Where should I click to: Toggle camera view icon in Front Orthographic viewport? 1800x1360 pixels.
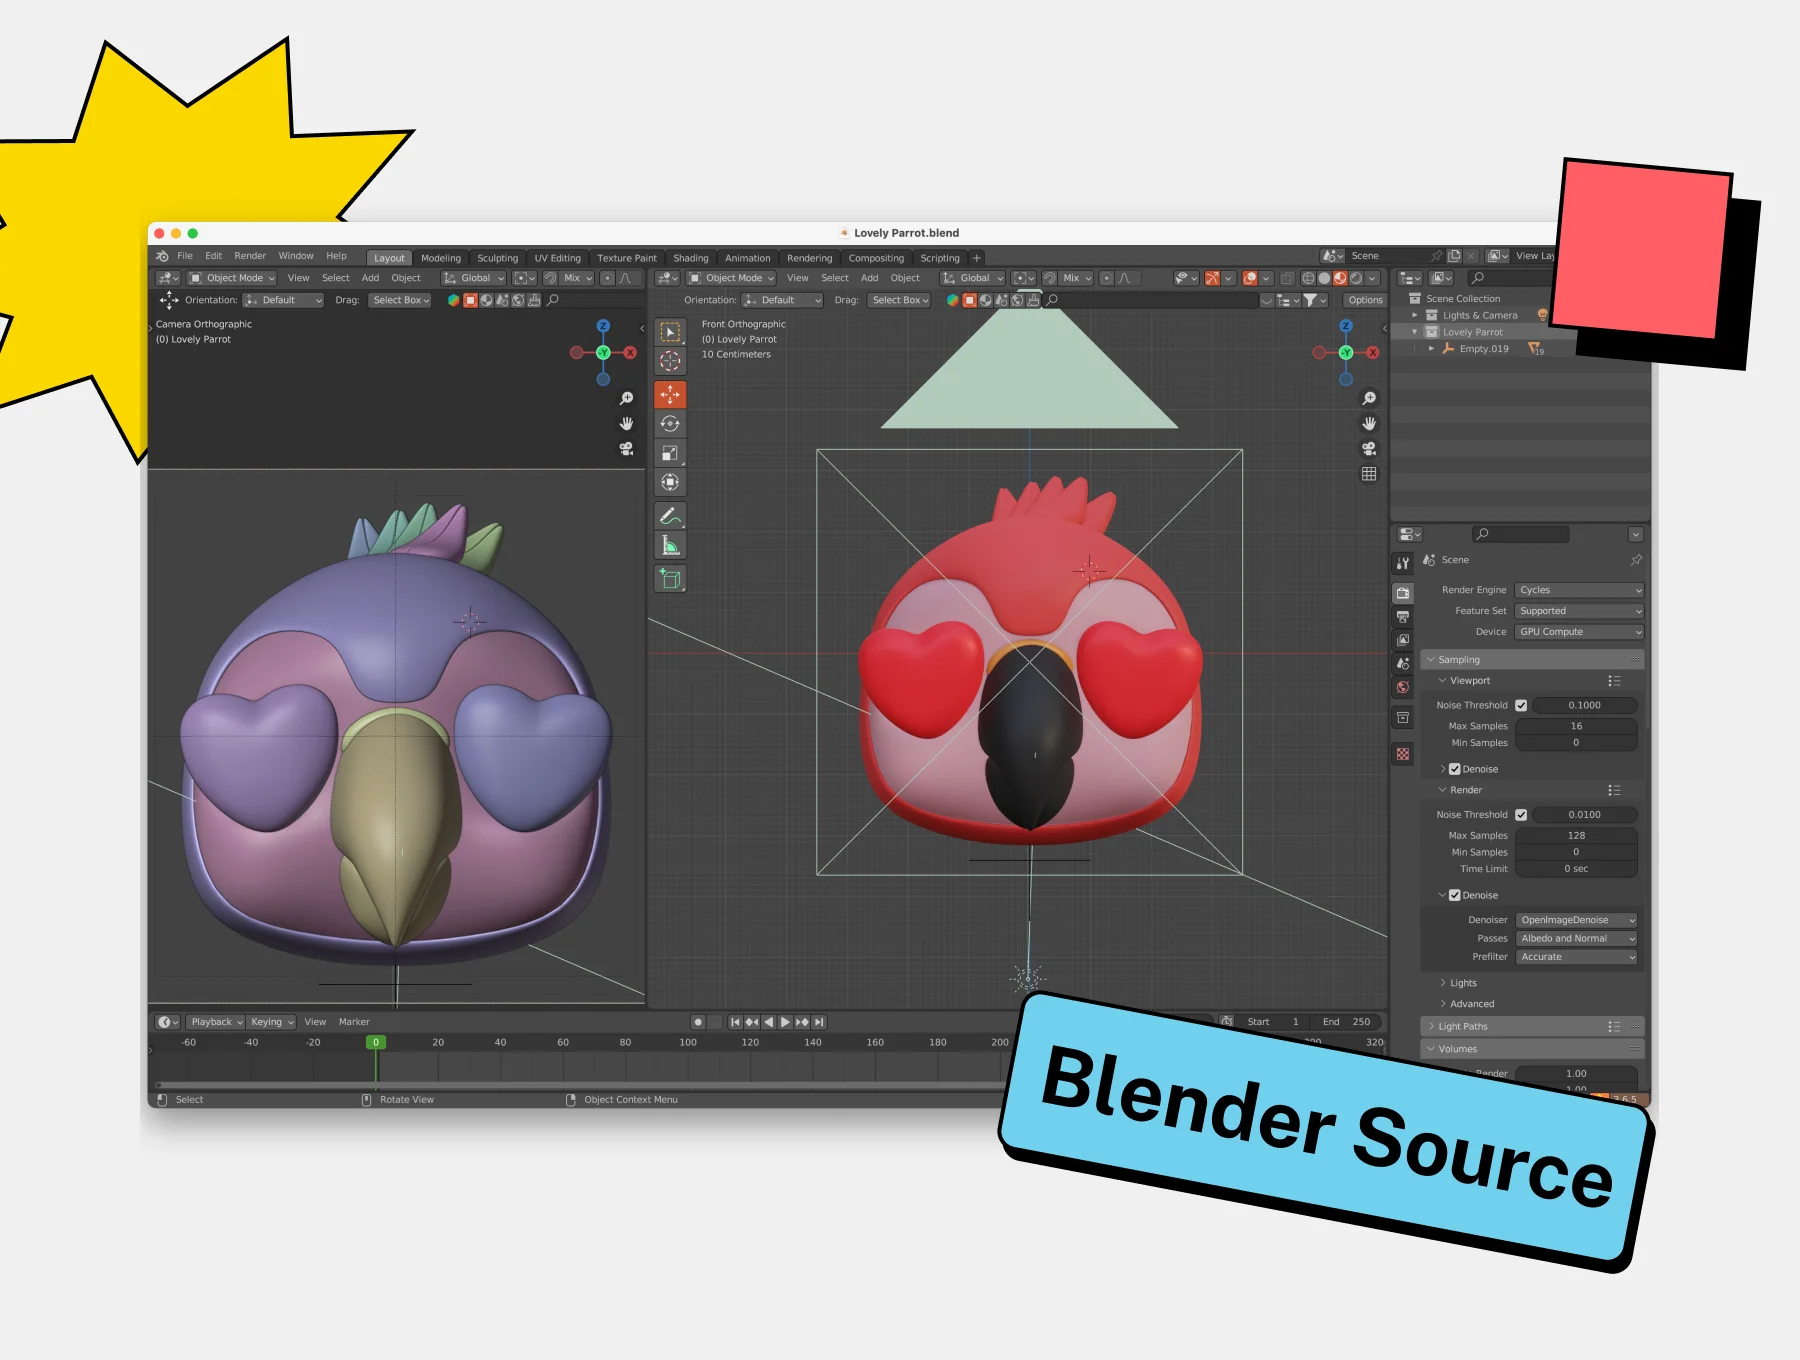pos(1369,448)
